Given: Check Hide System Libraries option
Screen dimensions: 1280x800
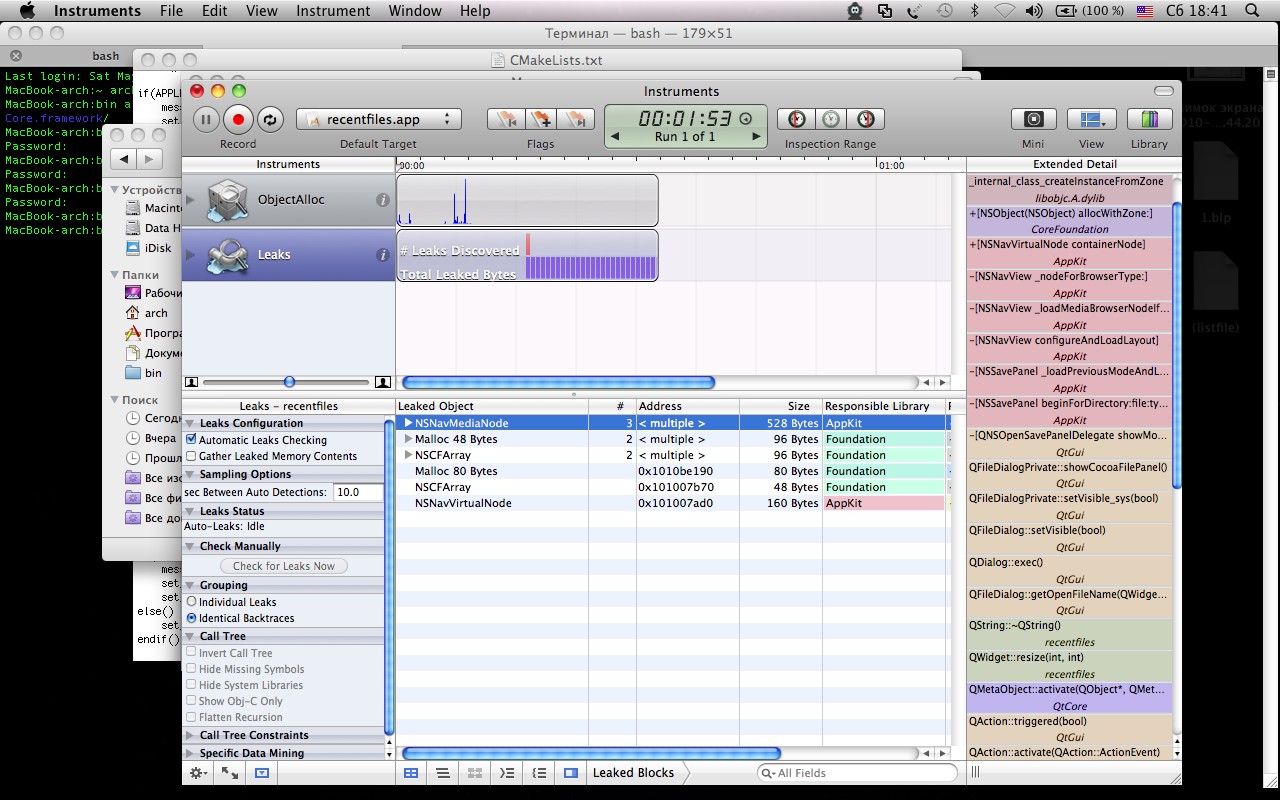Looking at the screenshot, I should (191, 685).
